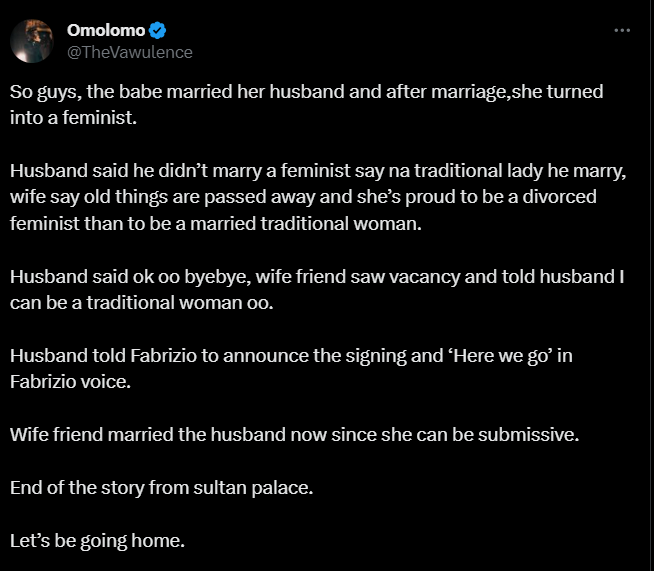Click the line starting "wife say old things"
The height and width of the screenshot is (571, 654).
point(303,197)
